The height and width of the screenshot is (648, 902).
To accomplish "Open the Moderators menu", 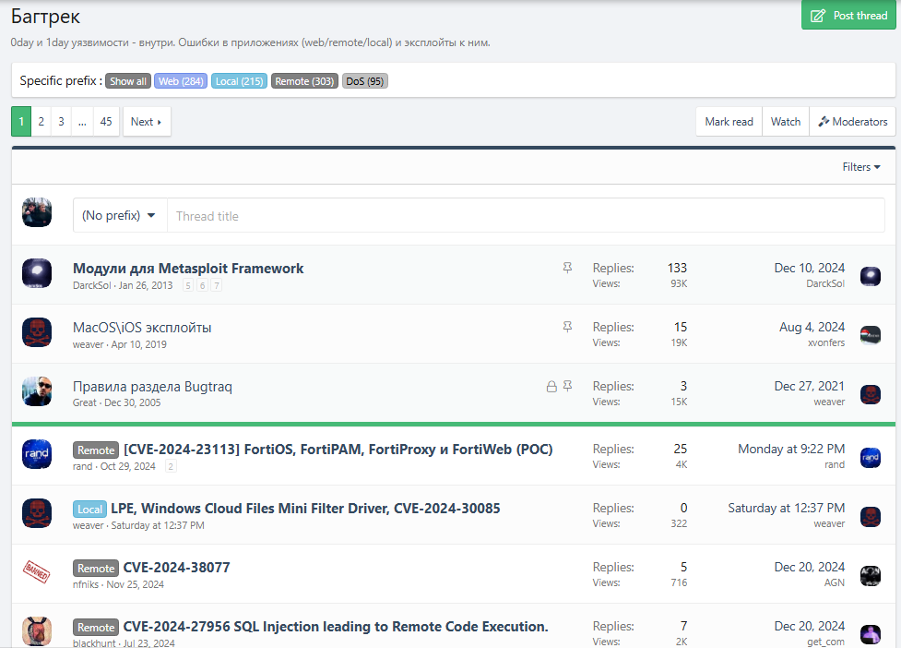I will click(853, 121).
